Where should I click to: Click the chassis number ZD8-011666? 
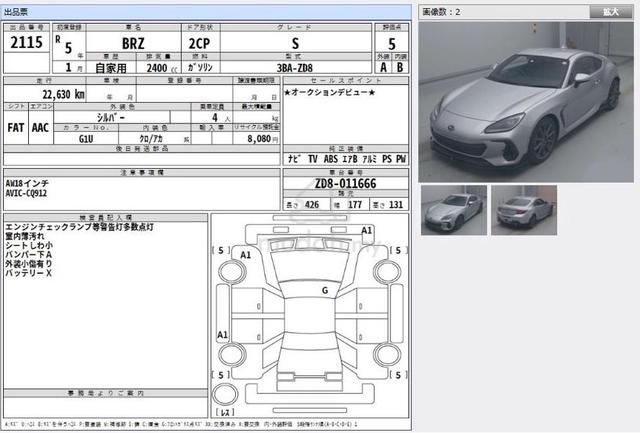point(345,184)
